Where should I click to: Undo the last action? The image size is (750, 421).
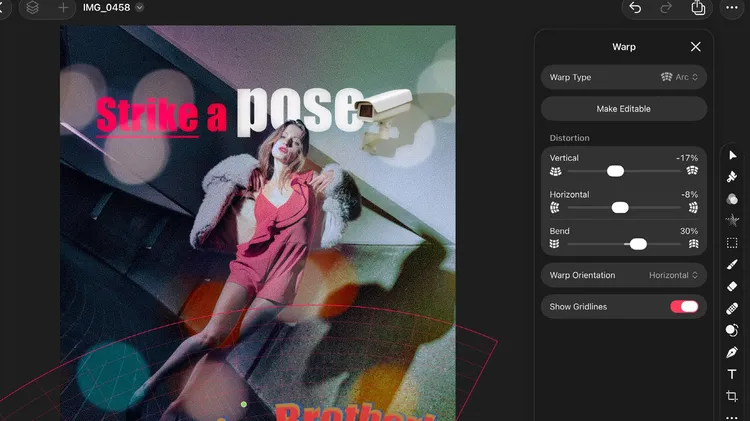[634, 8]
